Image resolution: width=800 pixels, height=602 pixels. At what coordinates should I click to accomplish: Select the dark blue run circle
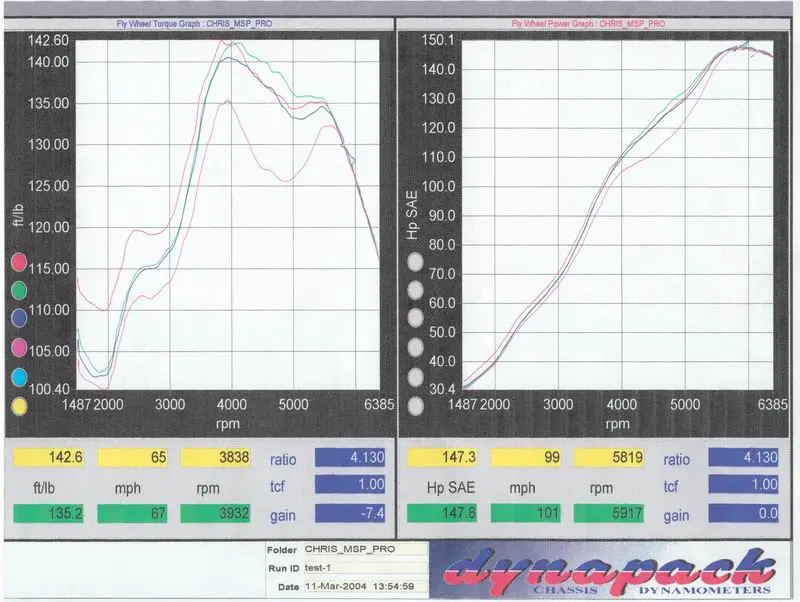18,319
